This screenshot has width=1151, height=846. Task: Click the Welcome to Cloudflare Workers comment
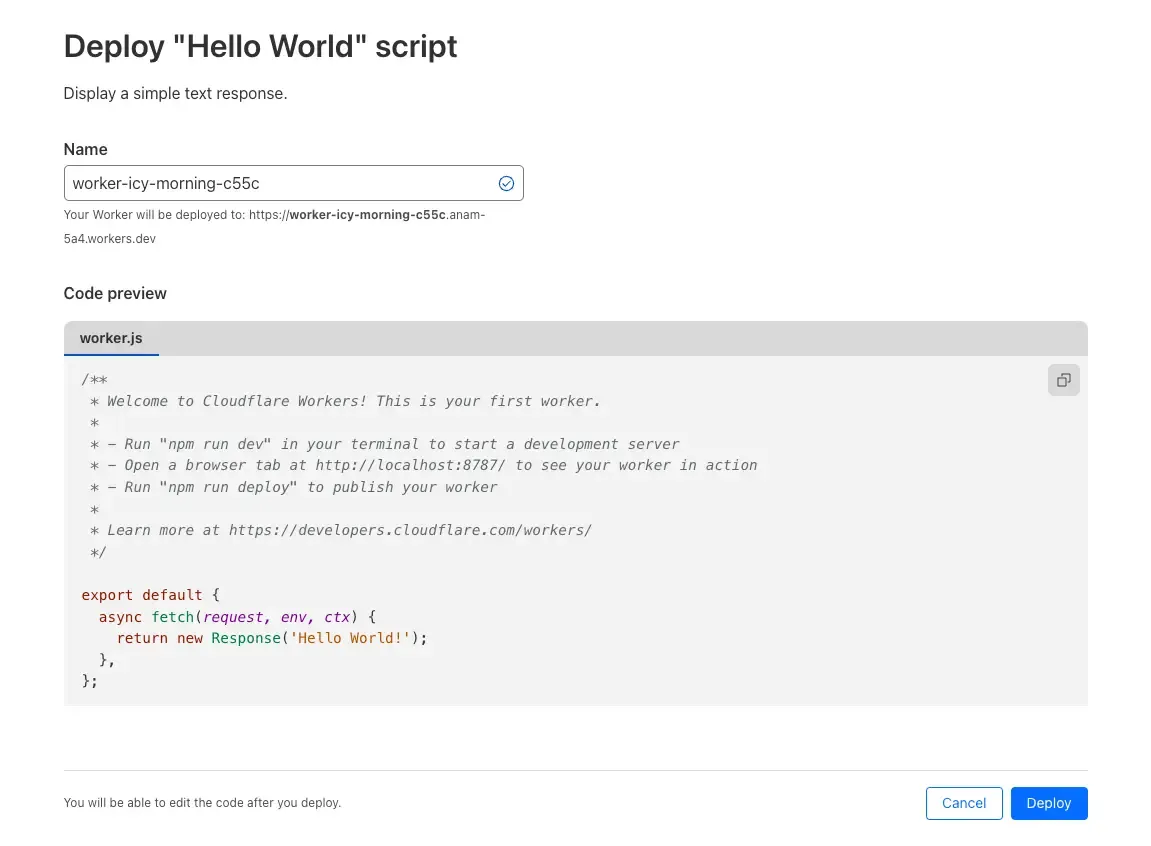[350, 401]
